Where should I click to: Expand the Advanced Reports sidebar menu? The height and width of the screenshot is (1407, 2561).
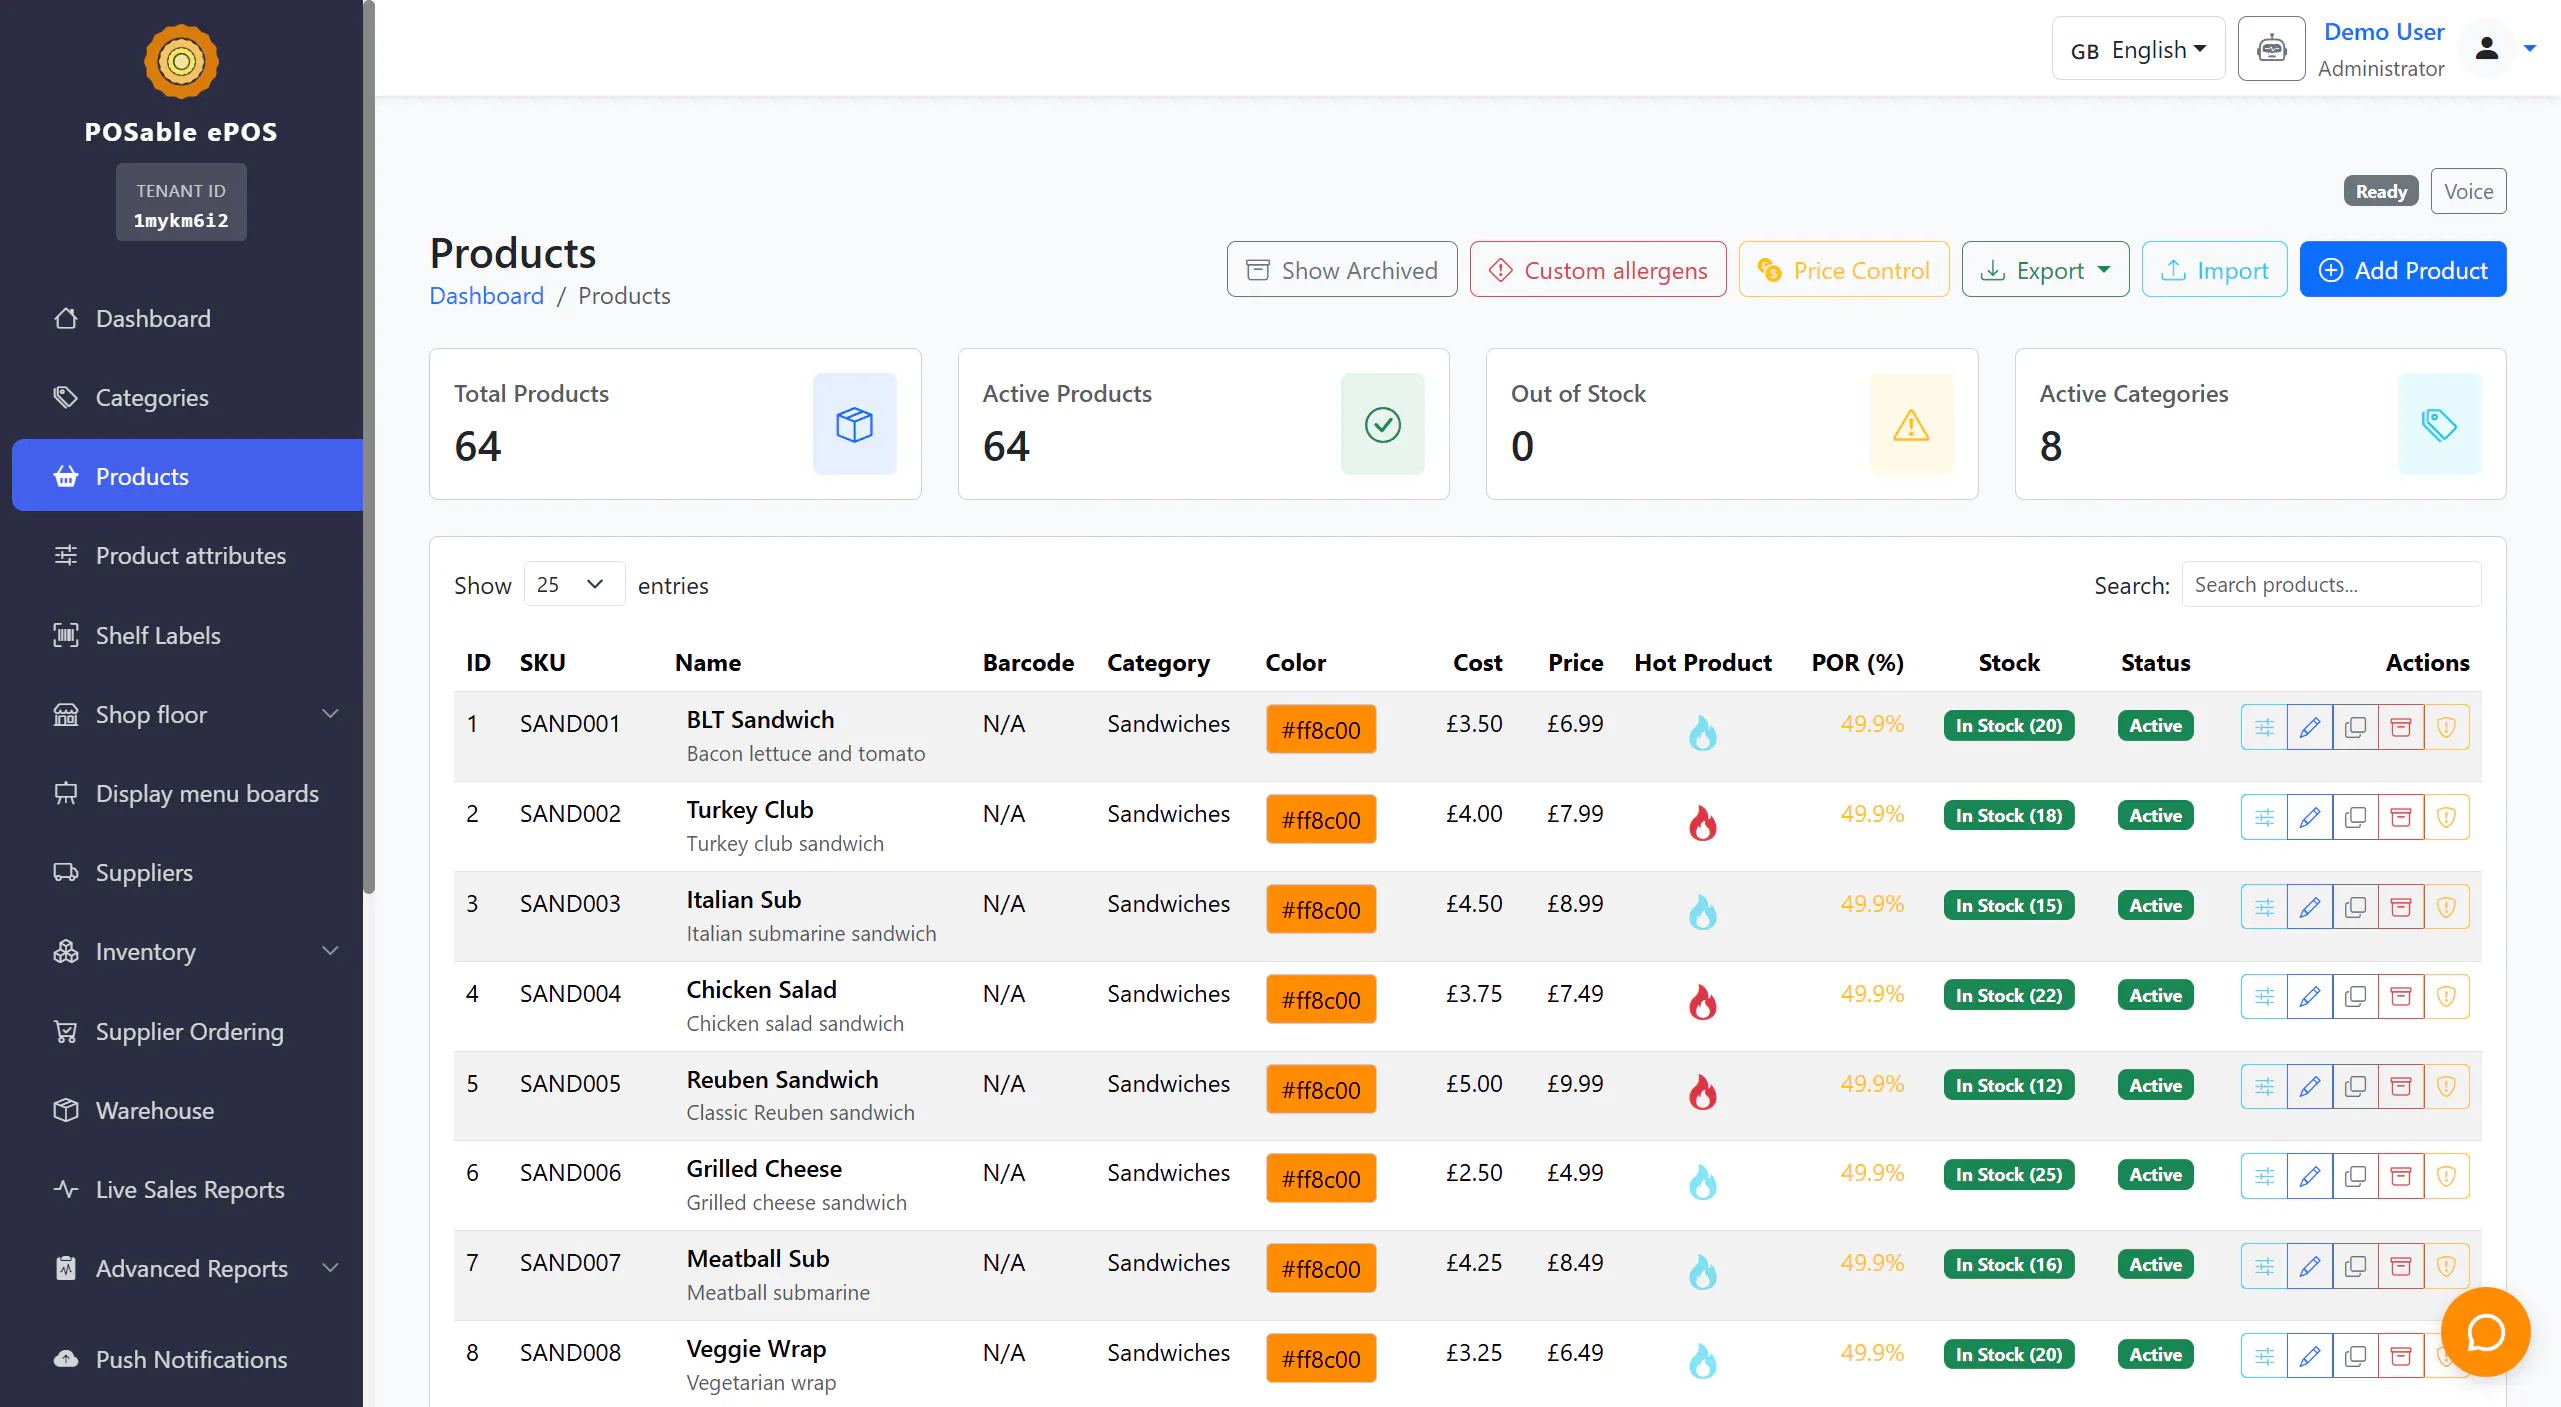187,1268
